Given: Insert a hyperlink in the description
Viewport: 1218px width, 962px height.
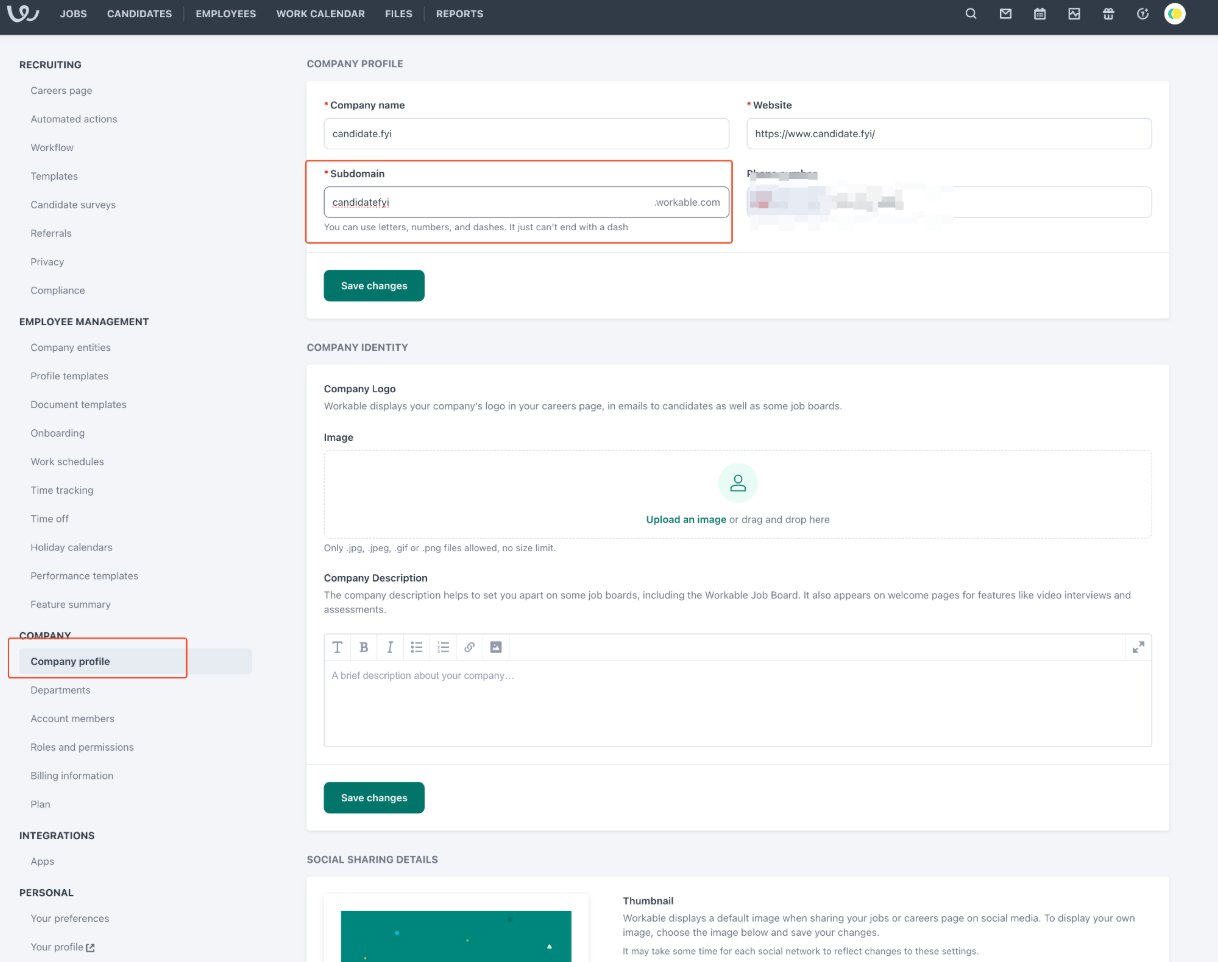Looking at the screenshot, I should point(469,647).
